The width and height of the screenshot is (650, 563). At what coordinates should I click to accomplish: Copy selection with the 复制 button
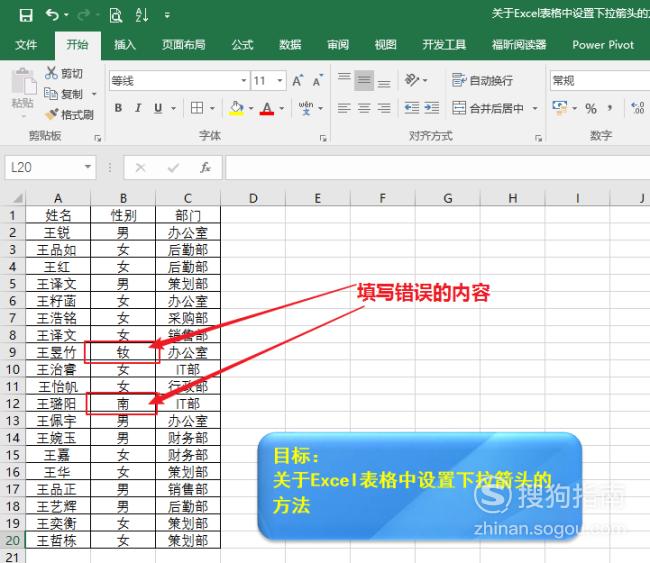click(63, 94)
